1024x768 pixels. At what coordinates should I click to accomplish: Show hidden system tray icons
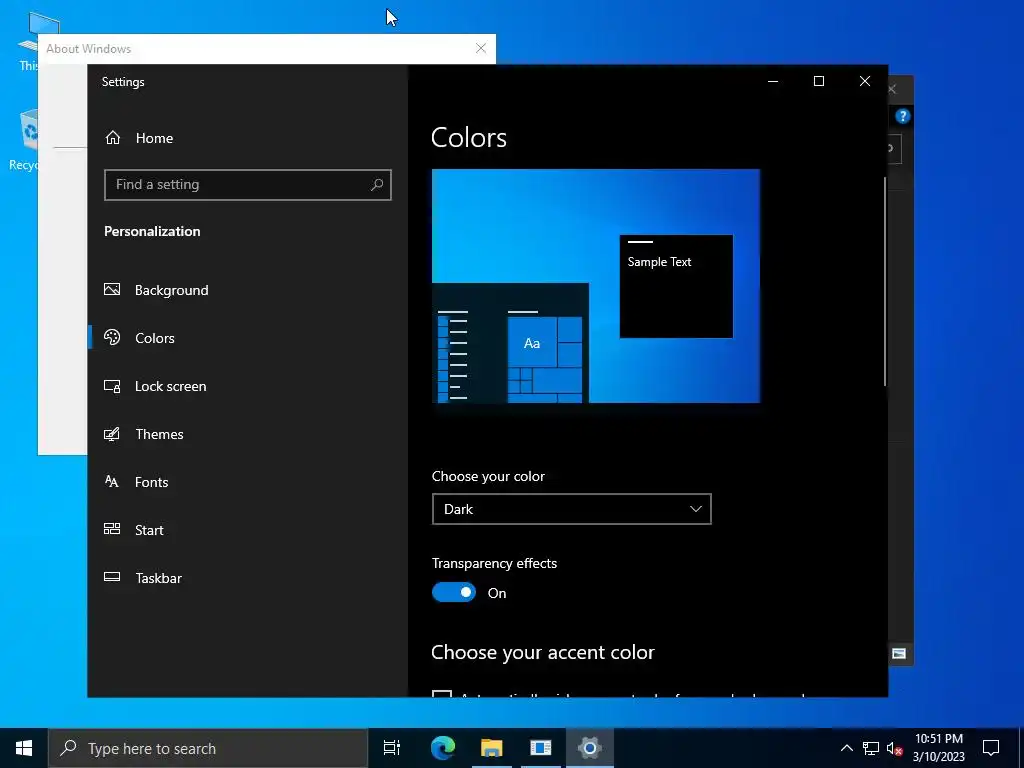846,748
